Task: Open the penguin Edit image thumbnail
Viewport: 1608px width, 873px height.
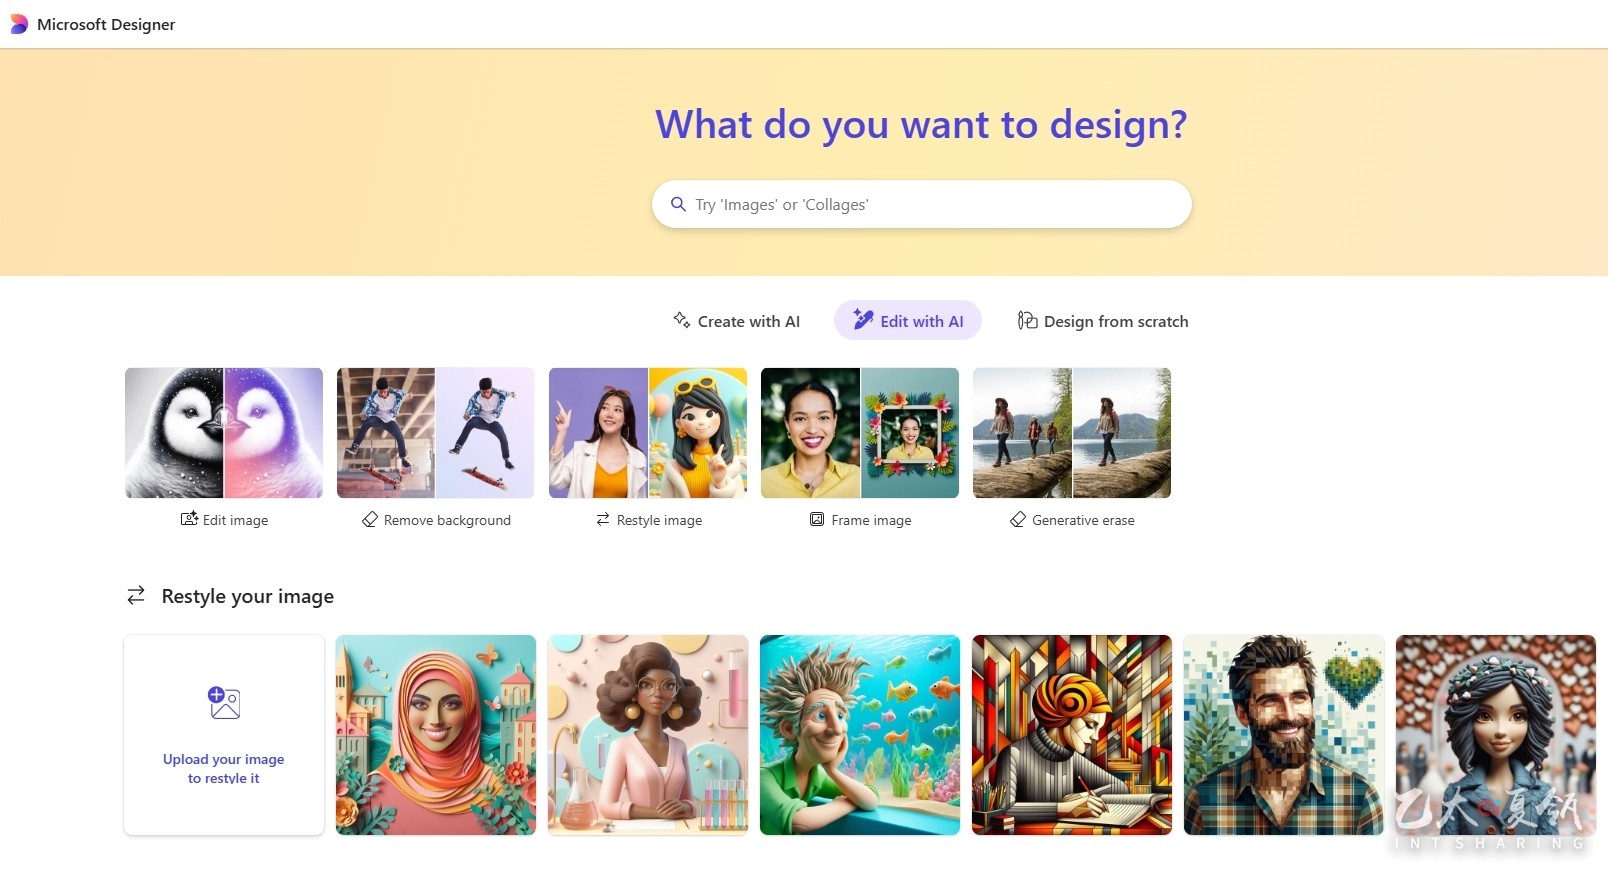Action: [x=224, y=433]
